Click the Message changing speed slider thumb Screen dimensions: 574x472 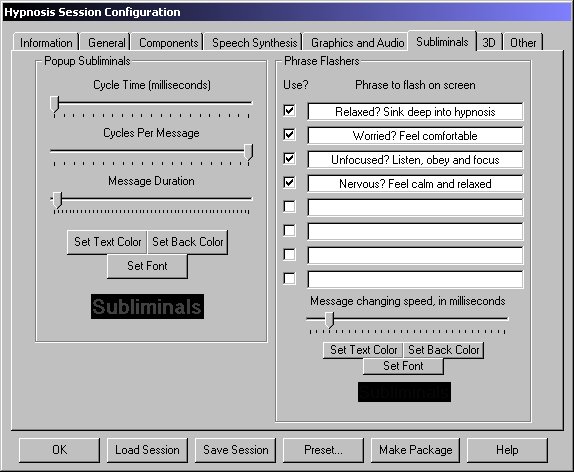pos(329,320)
